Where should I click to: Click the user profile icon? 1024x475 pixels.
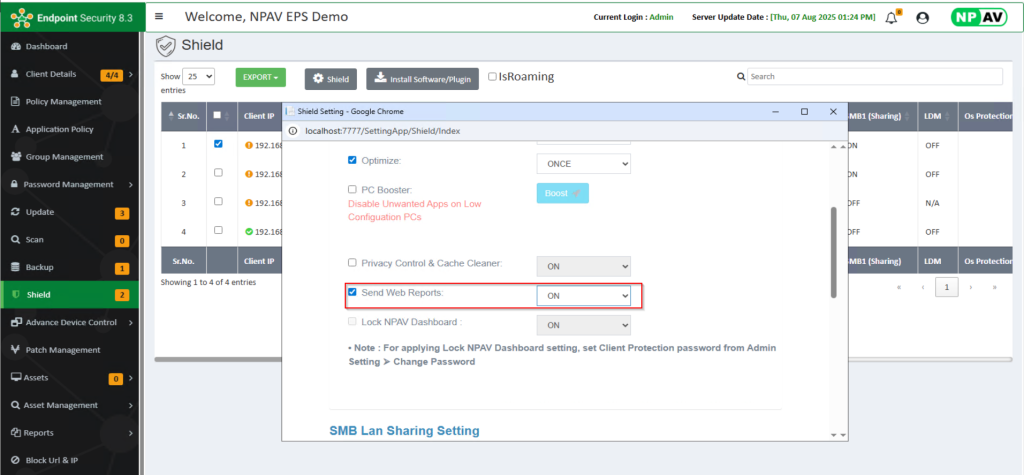922,18
